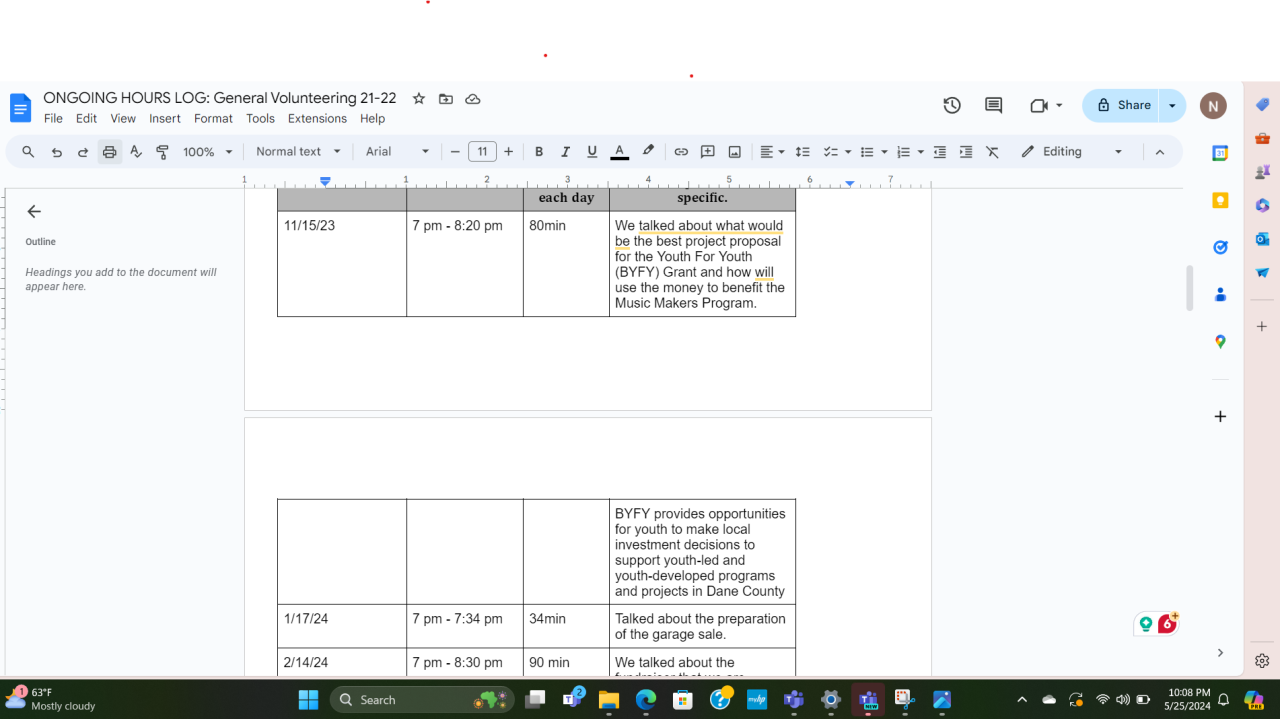Image resolution: width=1280 pixels, height=719 pixels.
Task: Click the font size input field
Action: pos(482,152)
